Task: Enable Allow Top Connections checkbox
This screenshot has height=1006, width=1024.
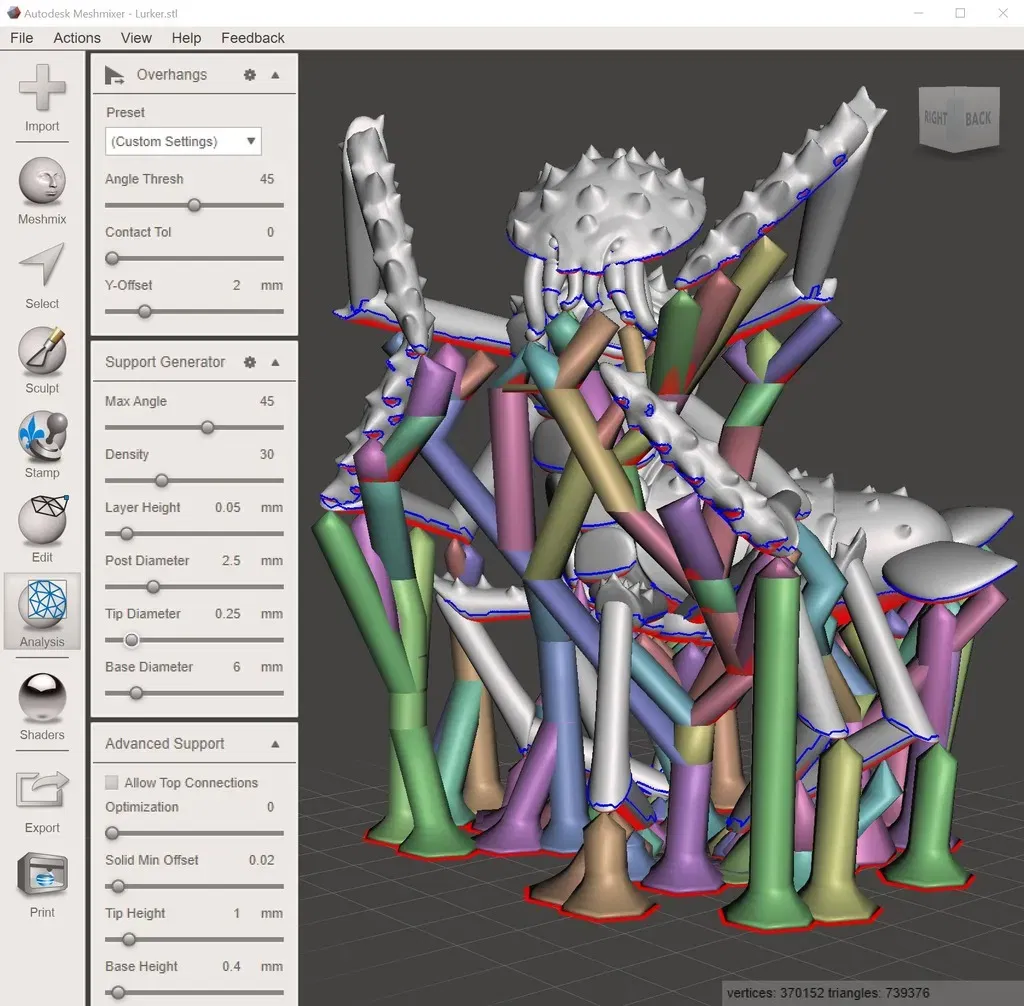Action: click(x=112, y=783)
